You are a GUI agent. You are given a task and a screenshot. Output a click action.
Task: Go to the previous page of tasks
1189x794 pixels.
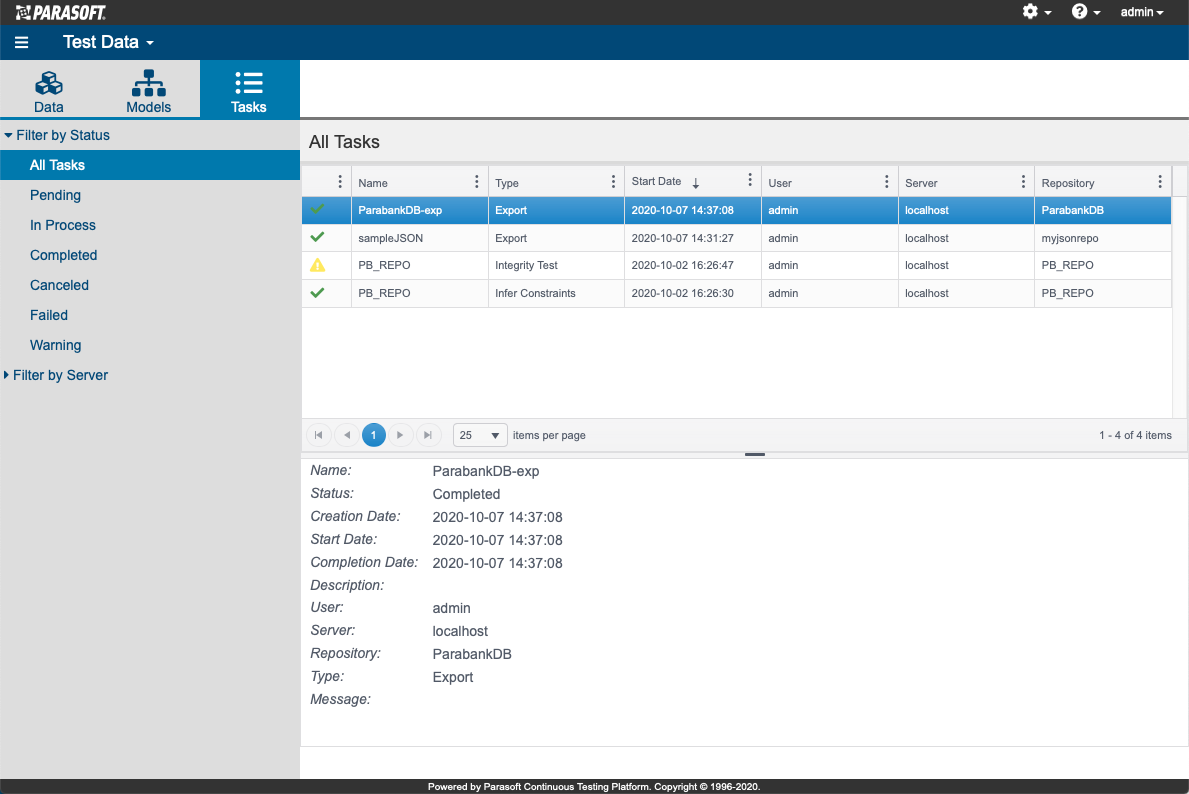(347, 435)
